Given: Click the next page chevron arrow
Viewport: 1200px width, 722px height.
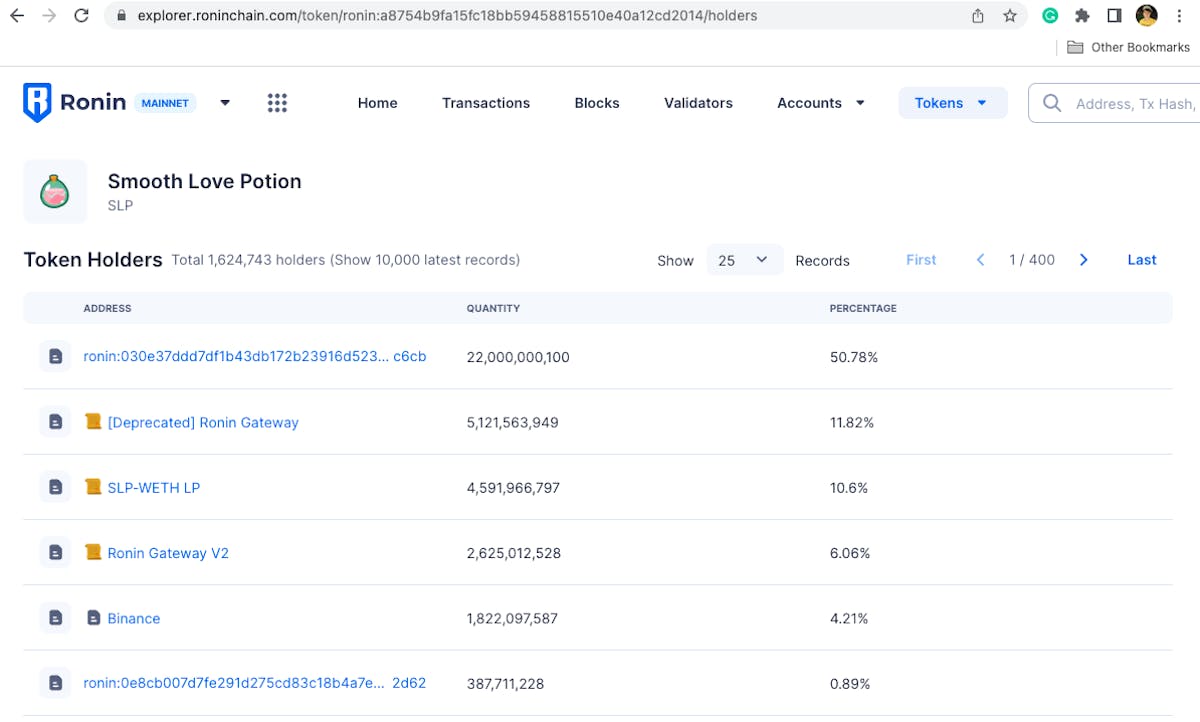Looking at the screenshot, I should tap(1083, 259).
